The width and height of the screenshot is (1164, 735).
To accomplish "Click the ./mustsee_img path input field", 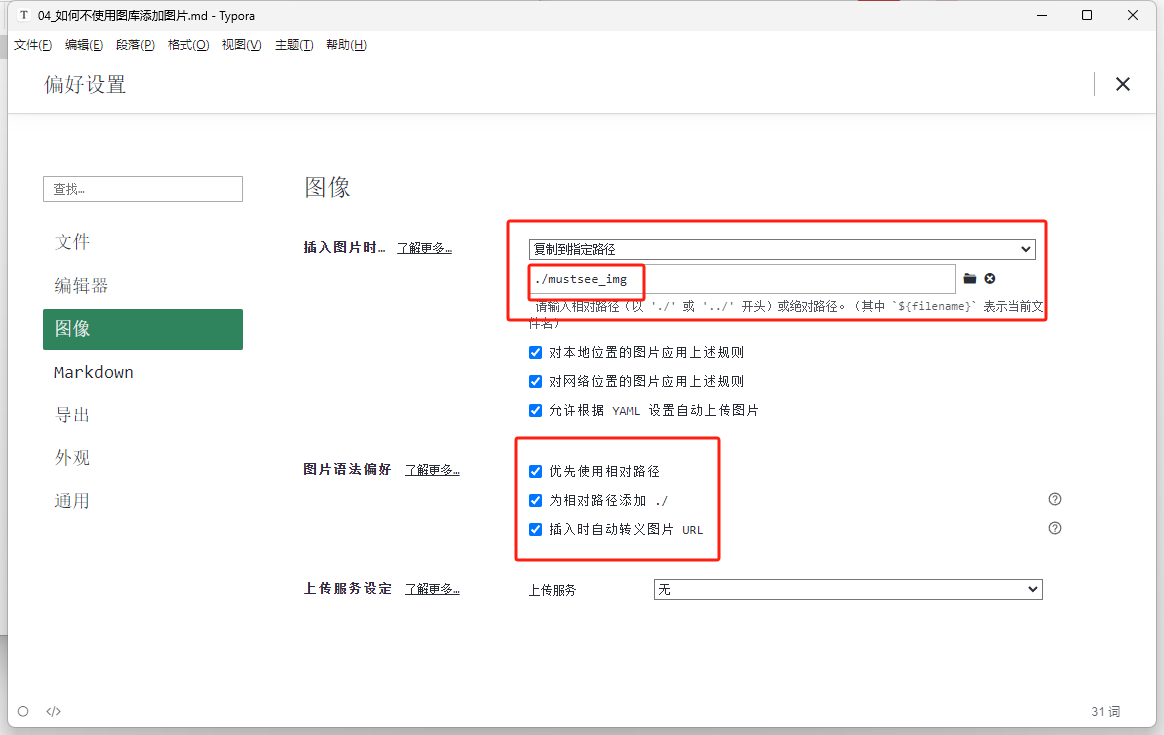I will coord(742,279).
